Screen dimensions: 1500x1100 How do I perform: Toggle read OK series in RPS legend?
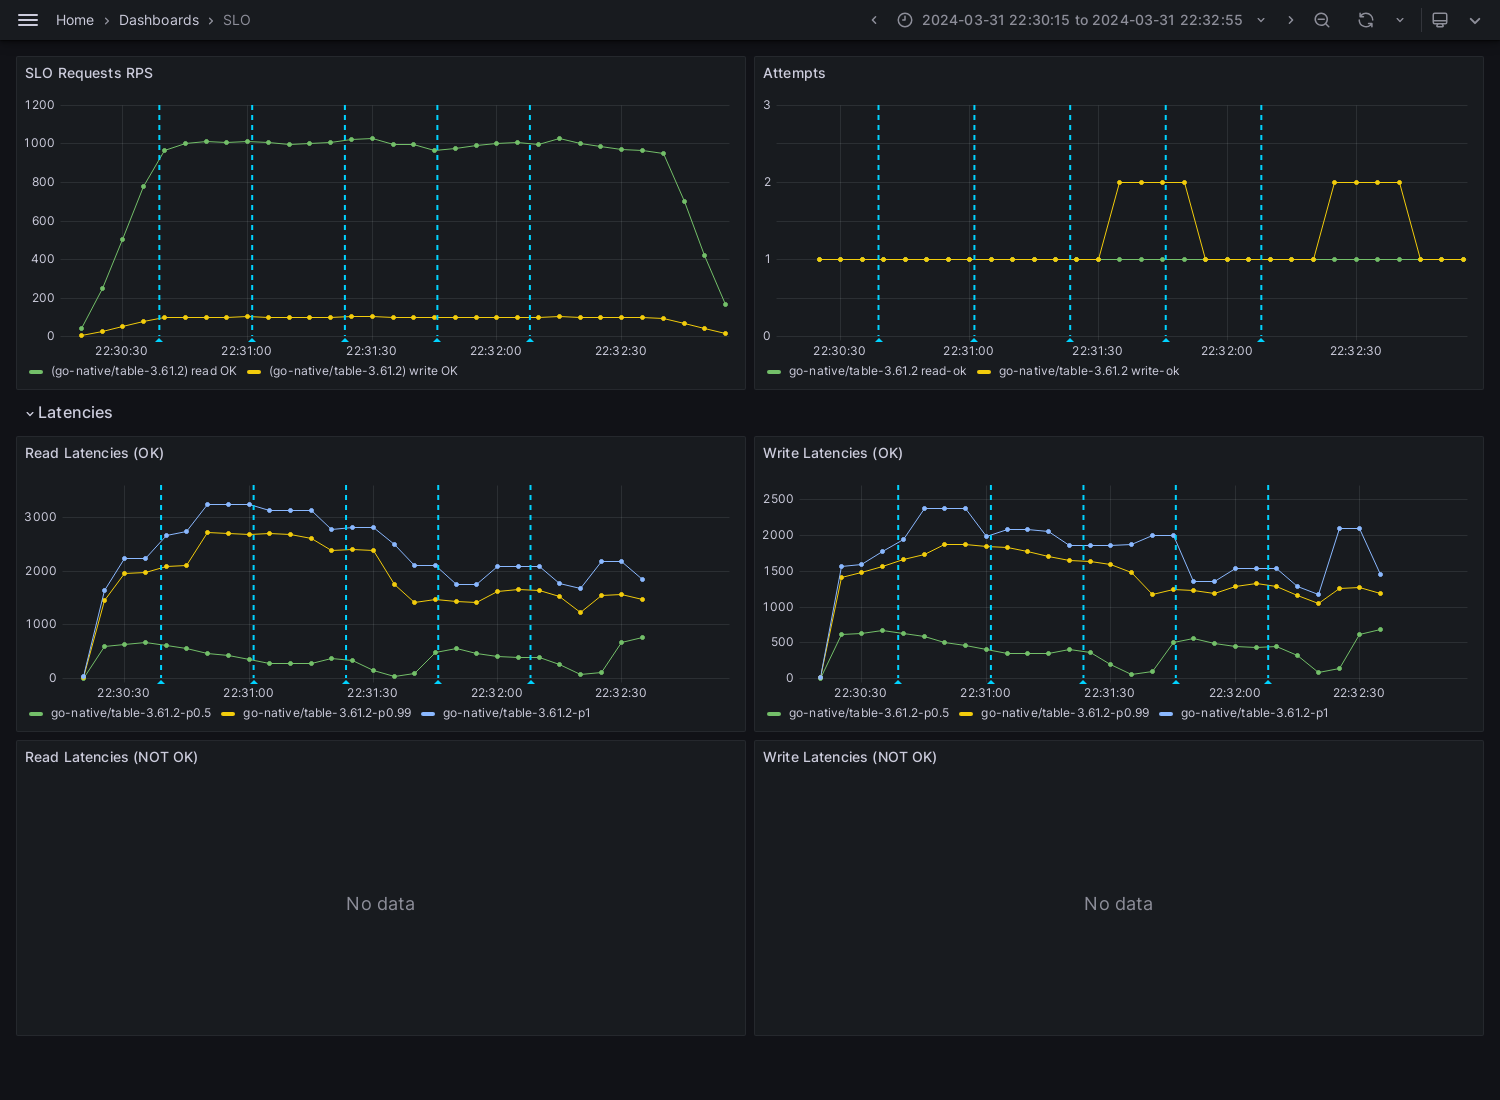coord(144,371)
